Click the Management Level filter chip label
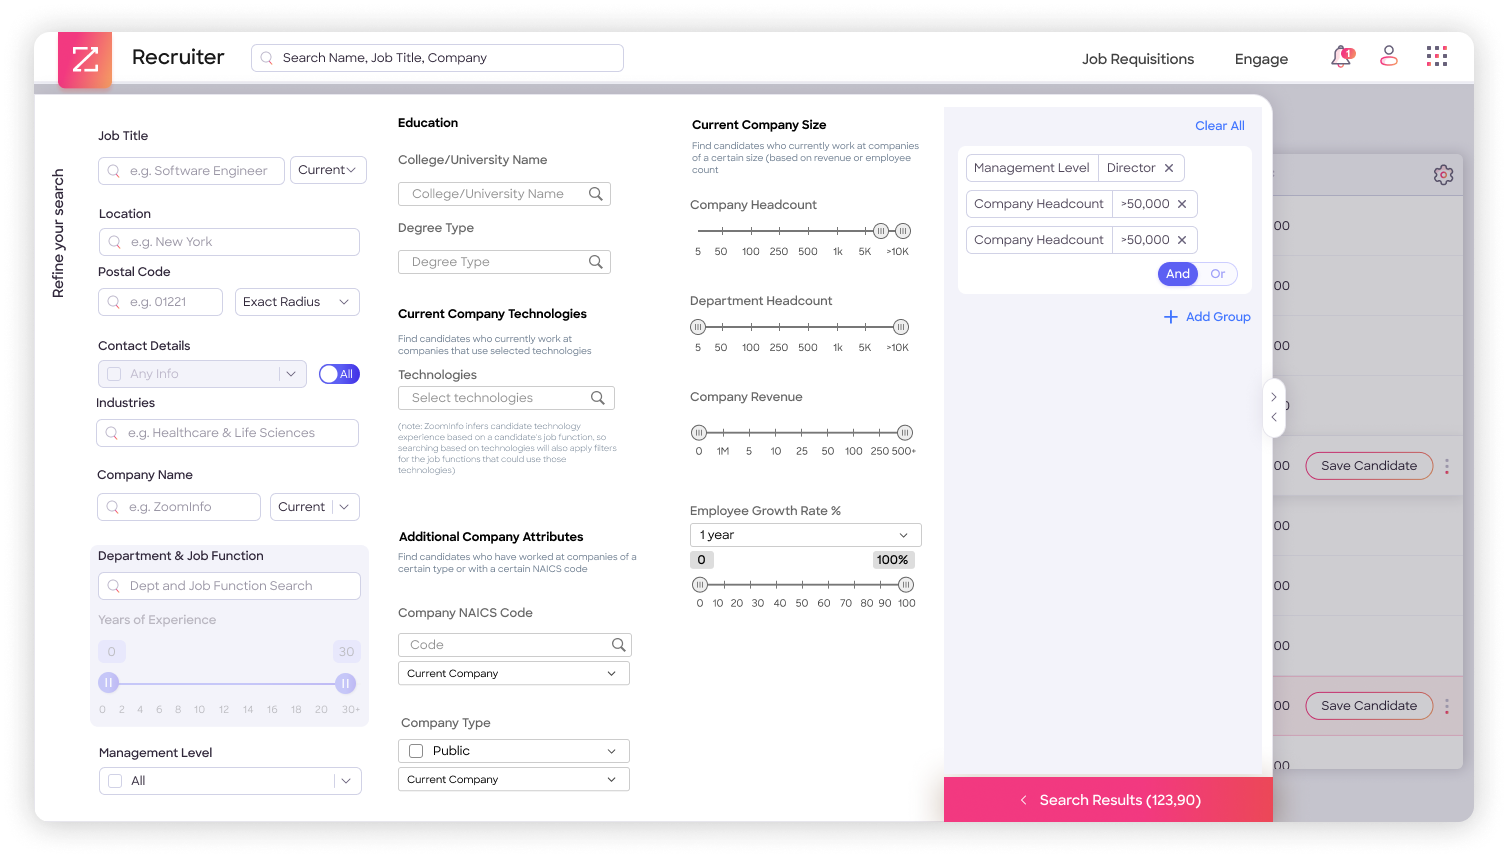Viewport: 1508px width, 858px height. (1032, 168)
